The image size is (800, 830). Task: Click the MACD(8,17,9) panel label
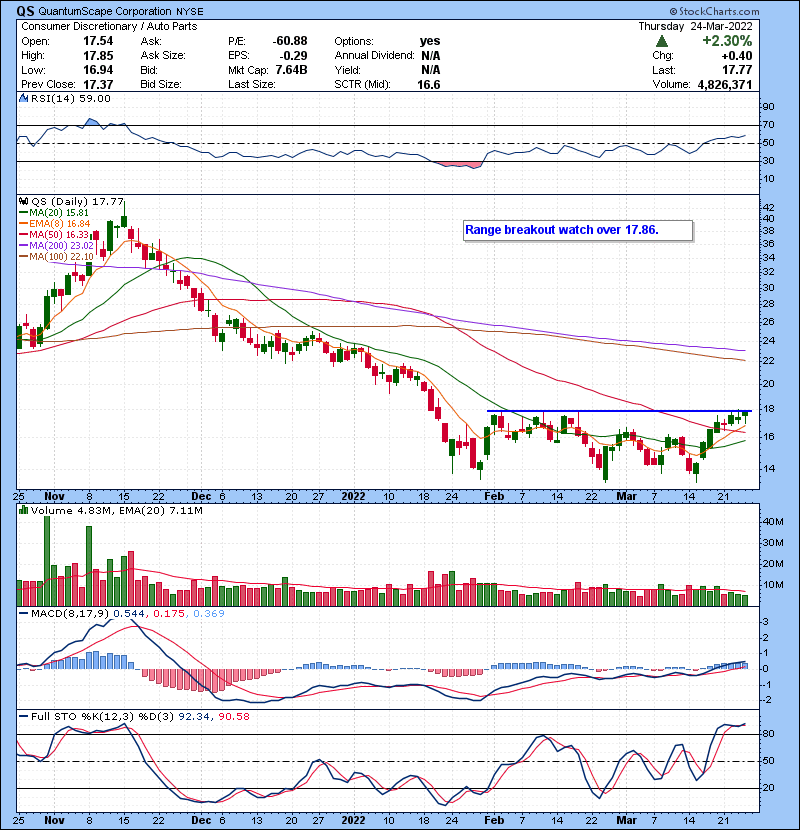pyautogui.click(x=70, y=614)
